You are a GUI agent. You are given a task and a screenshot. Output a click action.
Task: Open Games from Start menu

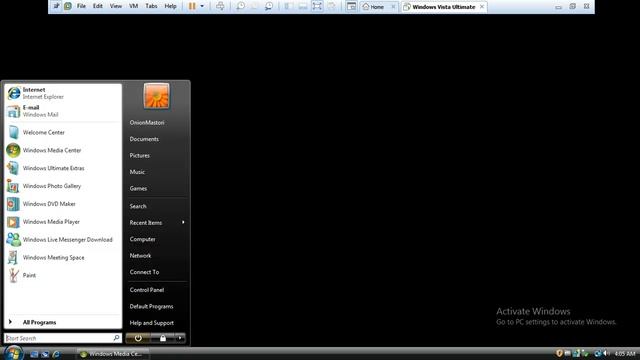(138, 189)
